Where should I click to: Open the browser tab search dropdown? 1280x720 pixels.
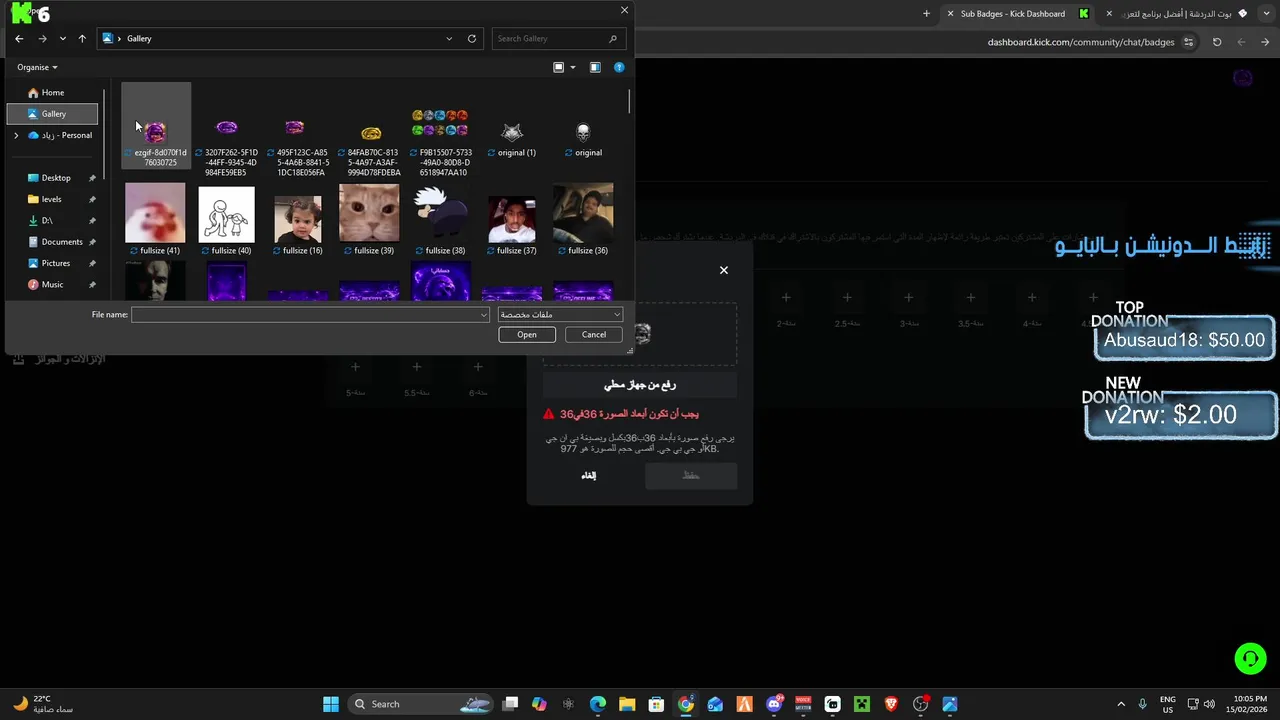[x=1268, y=14]
